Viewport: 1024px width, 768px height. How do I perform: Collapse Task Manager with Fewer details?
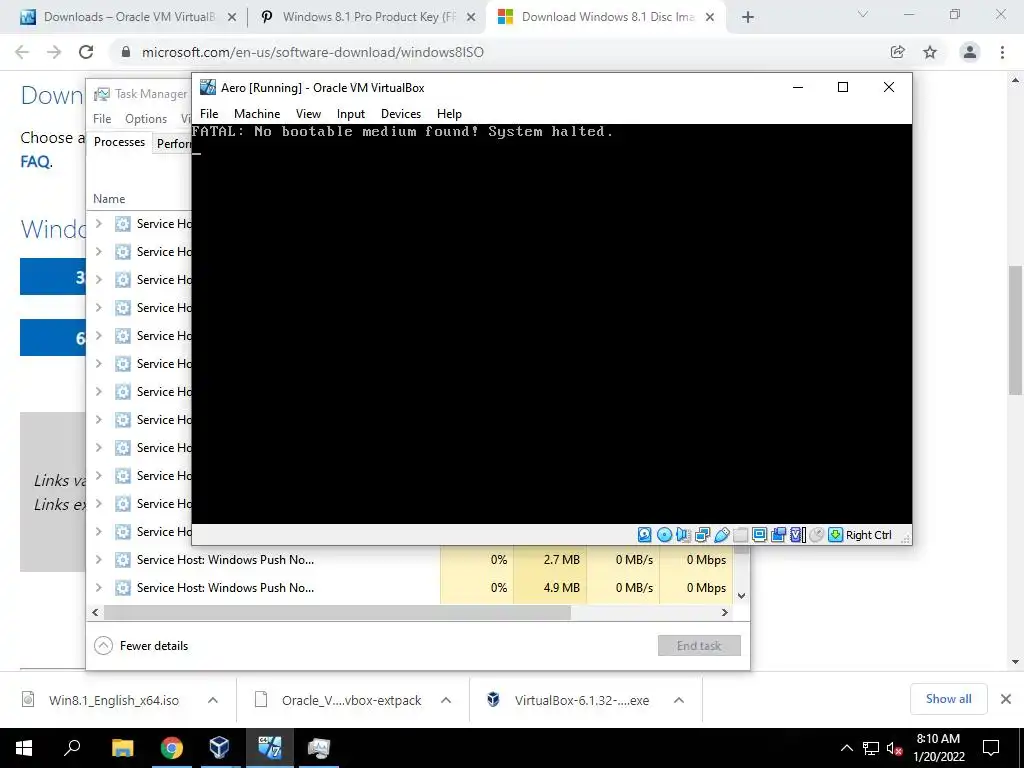pyautogui.click(x=141, y=646)
